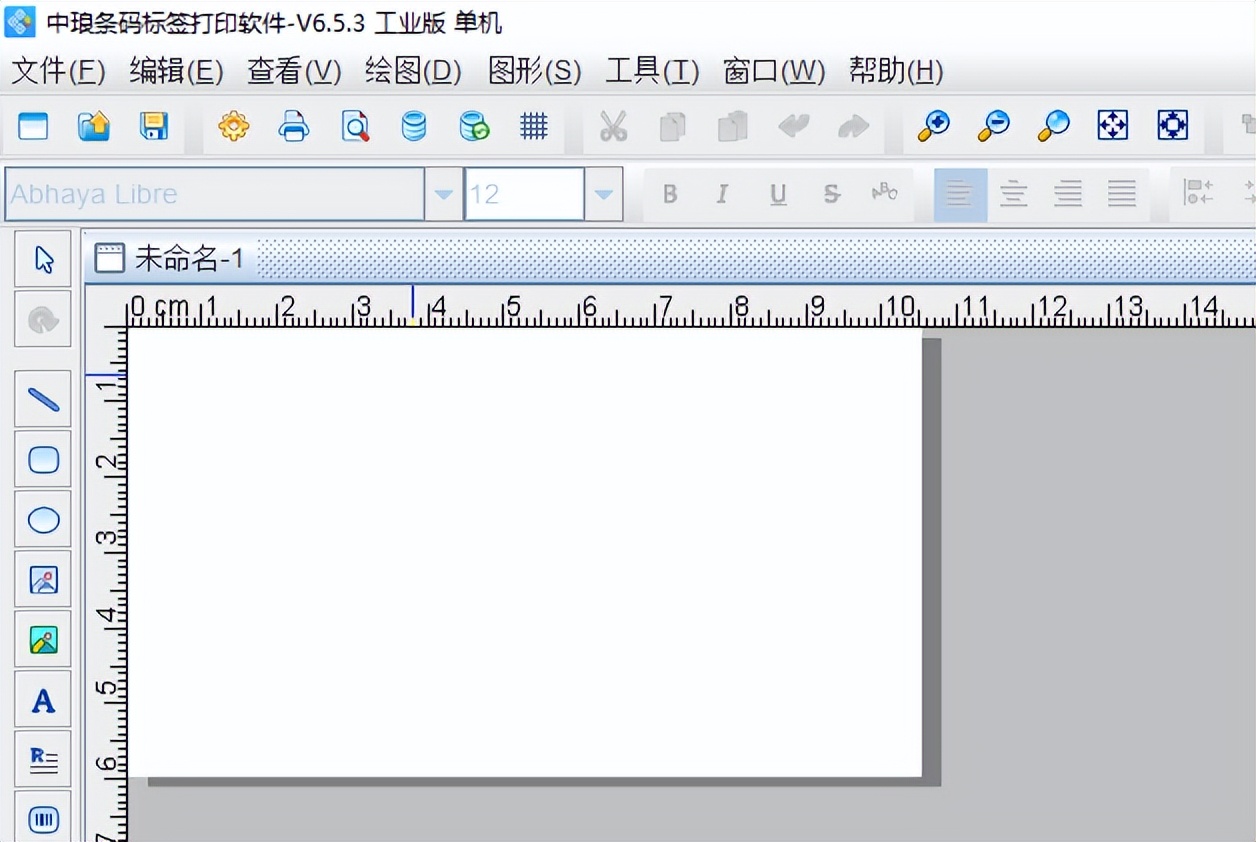Expand the grid display options

pyautogui.click(x=533, y=127)
